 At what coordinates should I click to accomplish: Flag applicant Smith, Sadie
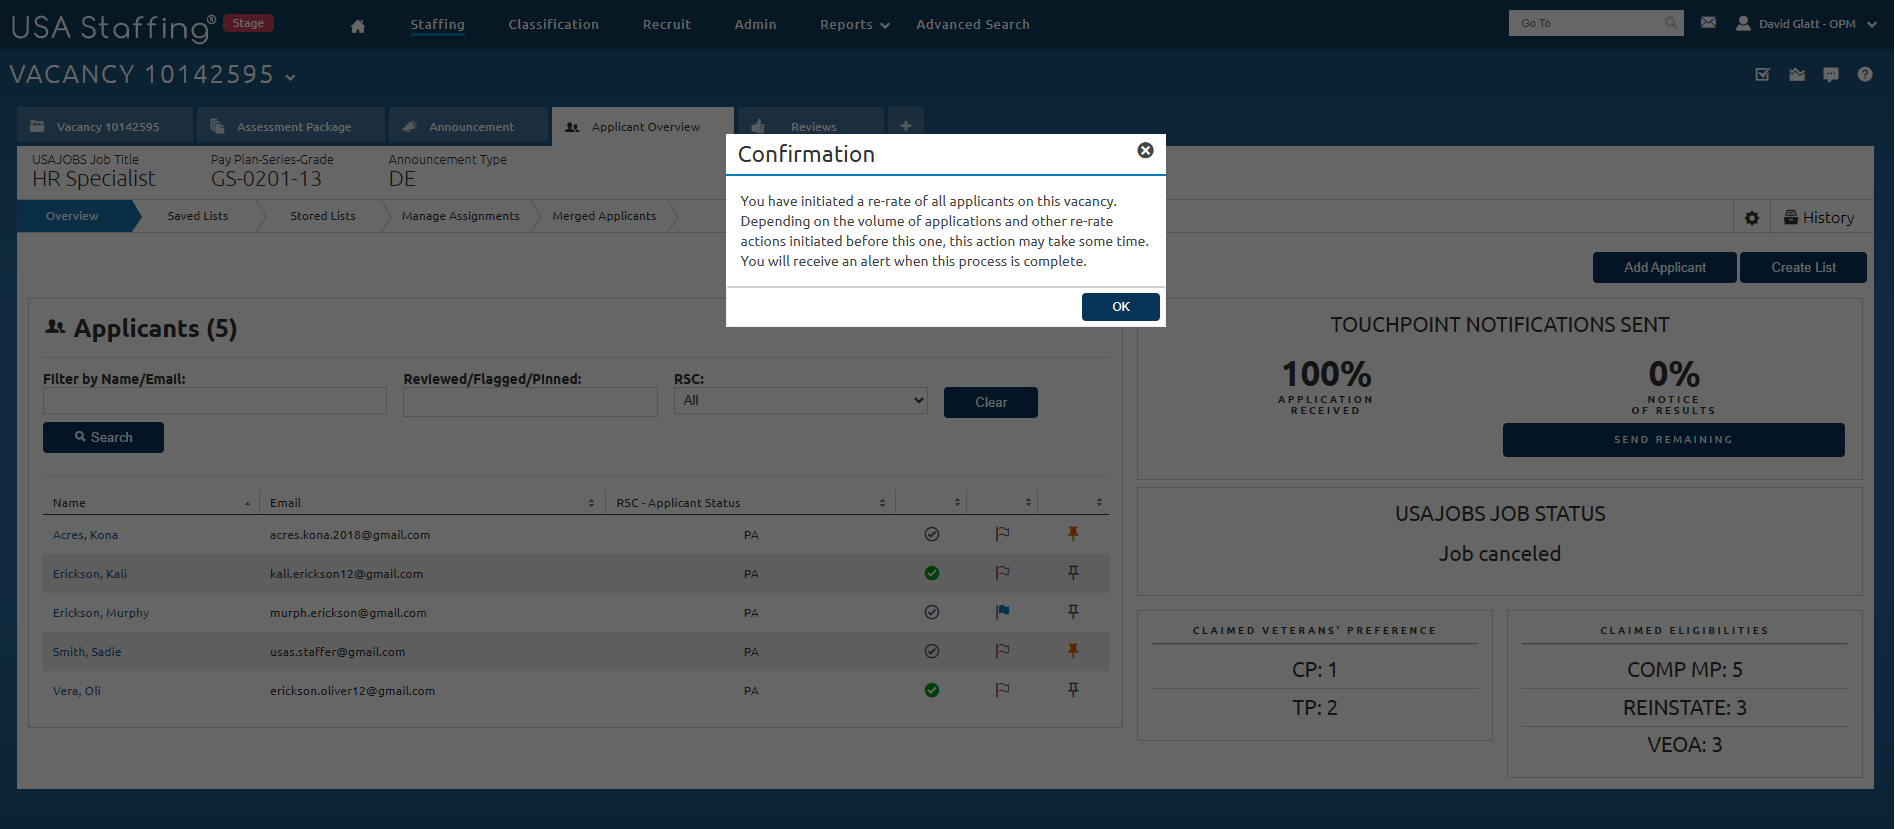pos(1002,651)
